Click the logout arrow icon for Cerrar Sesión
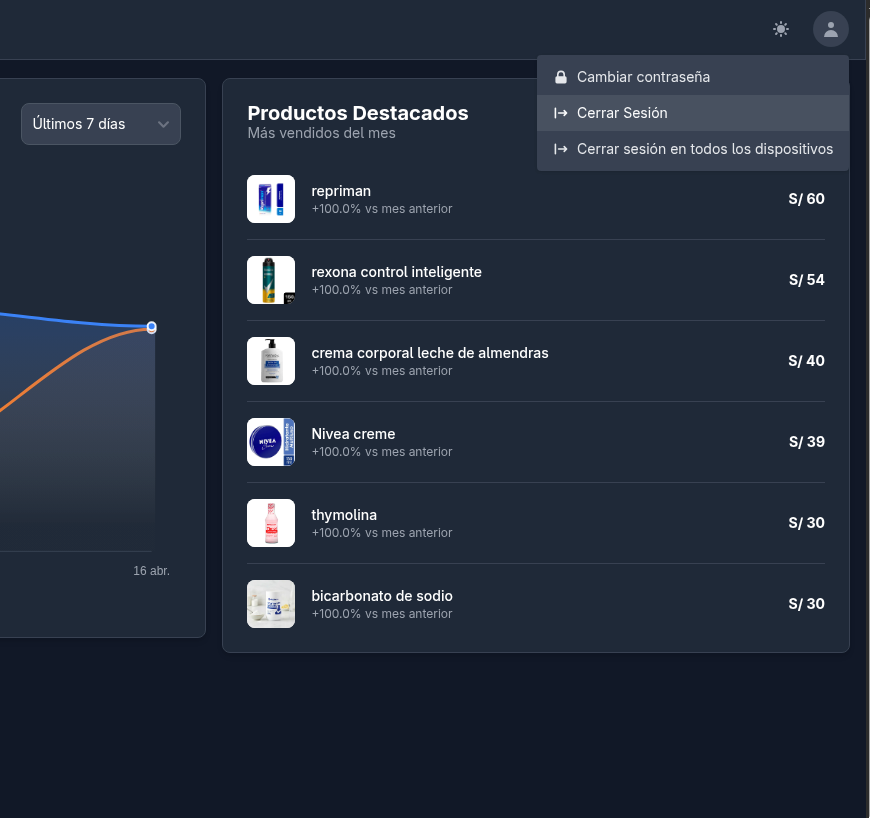 [561, 113]
